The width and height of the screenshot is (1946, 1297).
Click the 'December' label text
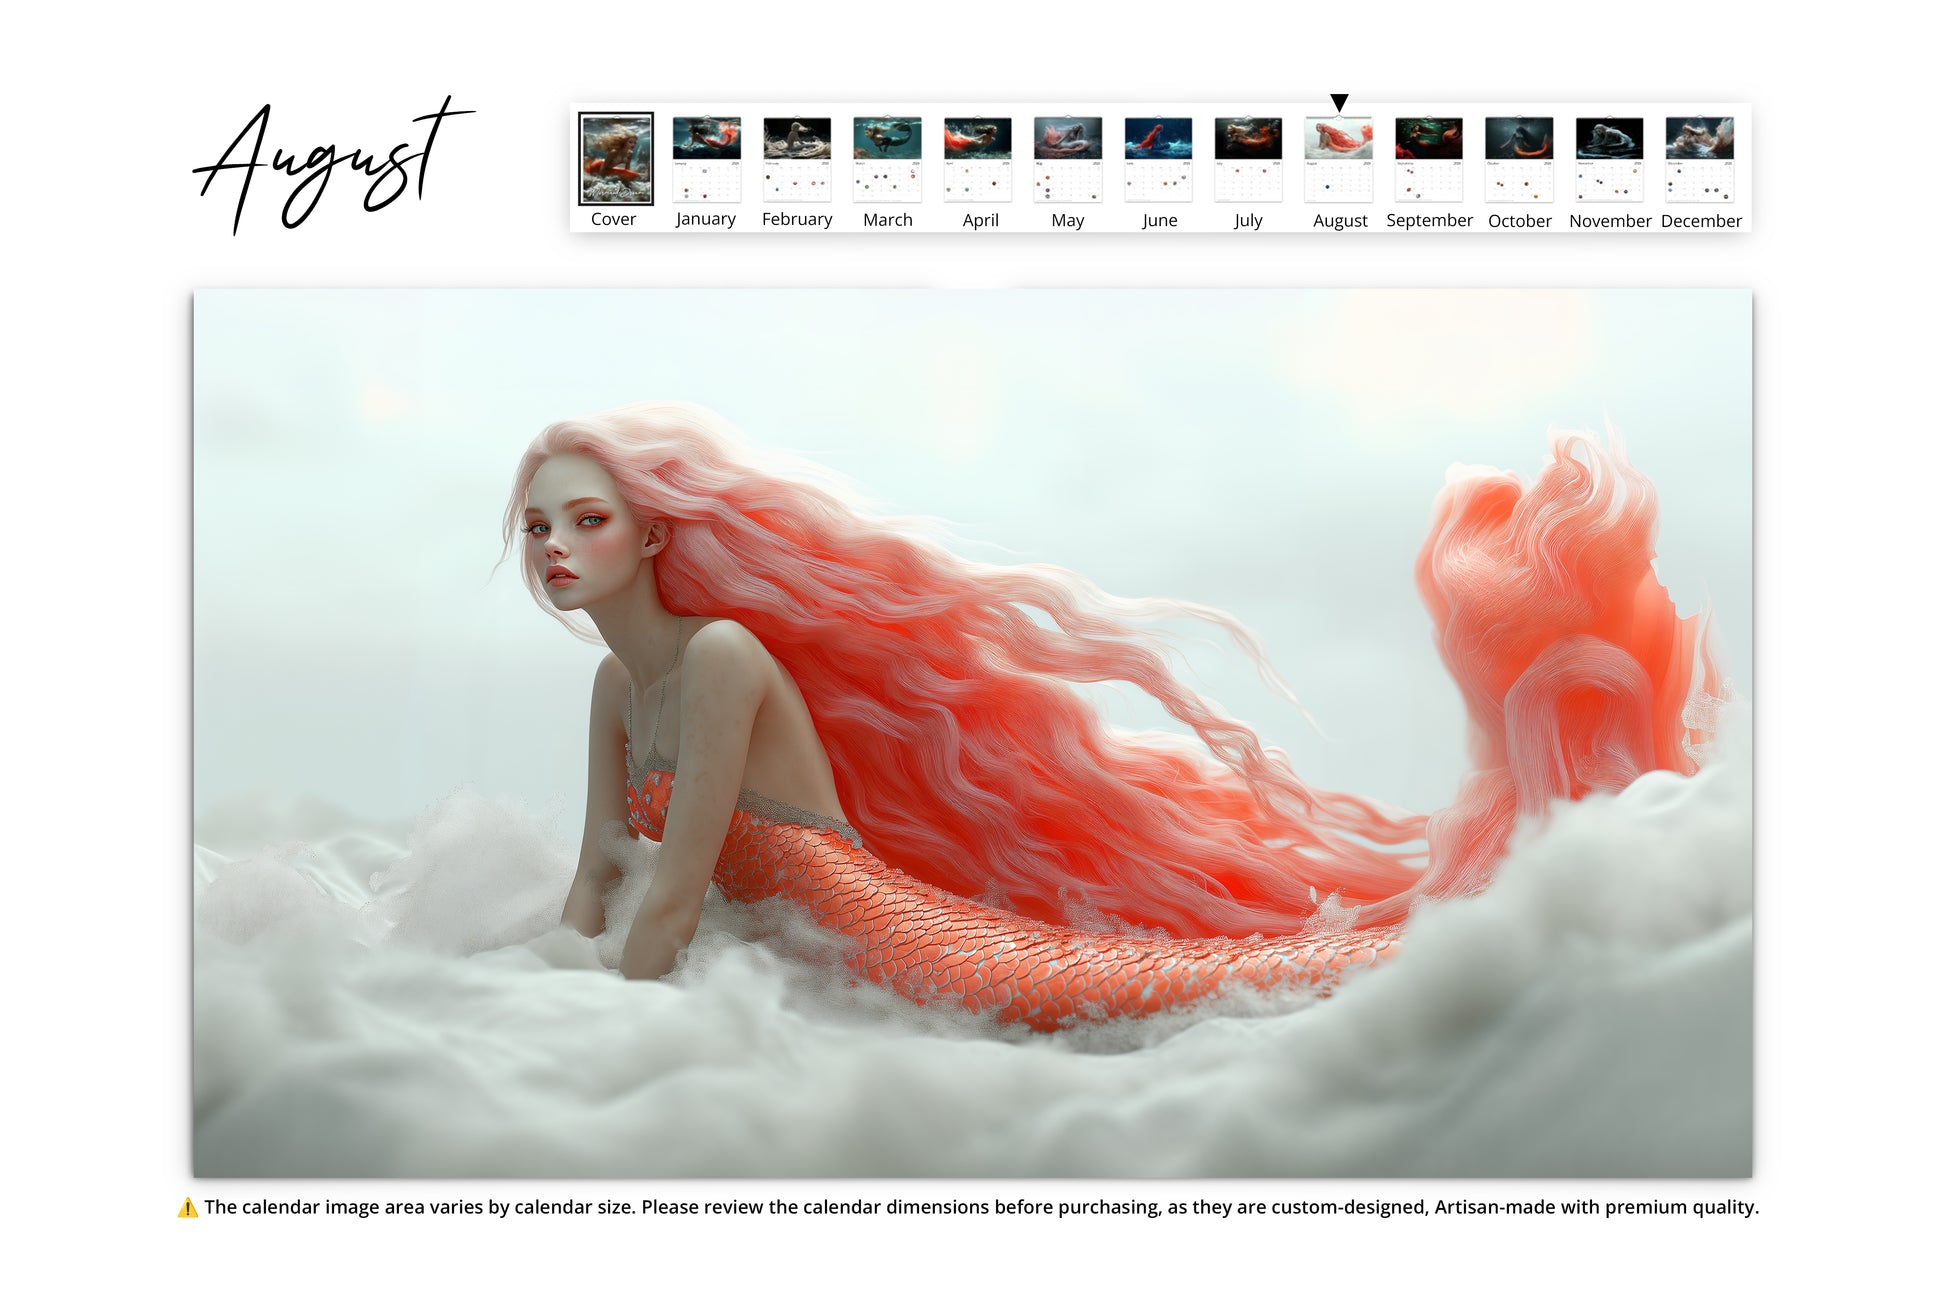click(x=1701, y=221)
